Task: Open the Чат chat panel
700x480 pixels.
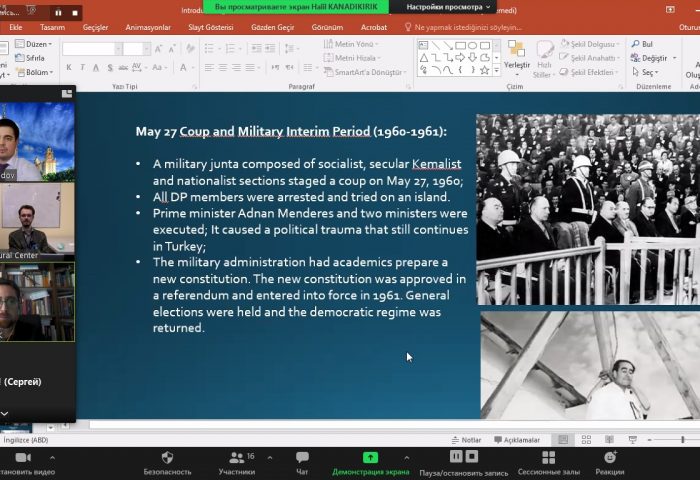Action: coord(302,458)
